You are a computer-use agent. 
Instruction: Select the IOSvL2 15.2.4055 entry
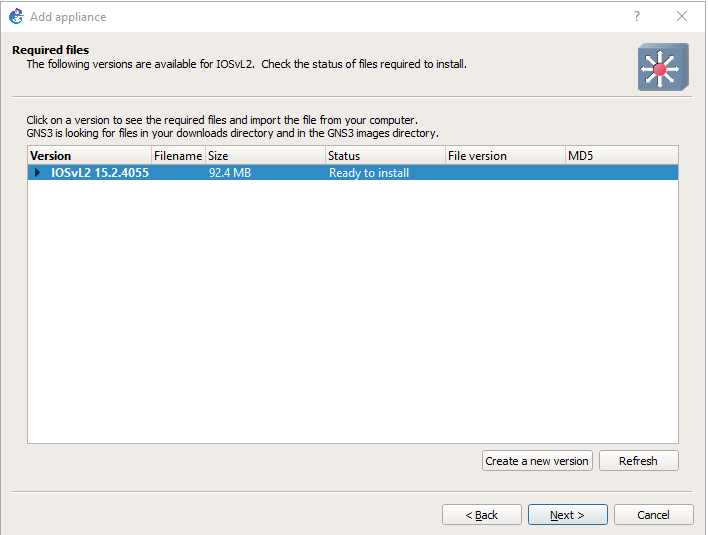(100, 173)
